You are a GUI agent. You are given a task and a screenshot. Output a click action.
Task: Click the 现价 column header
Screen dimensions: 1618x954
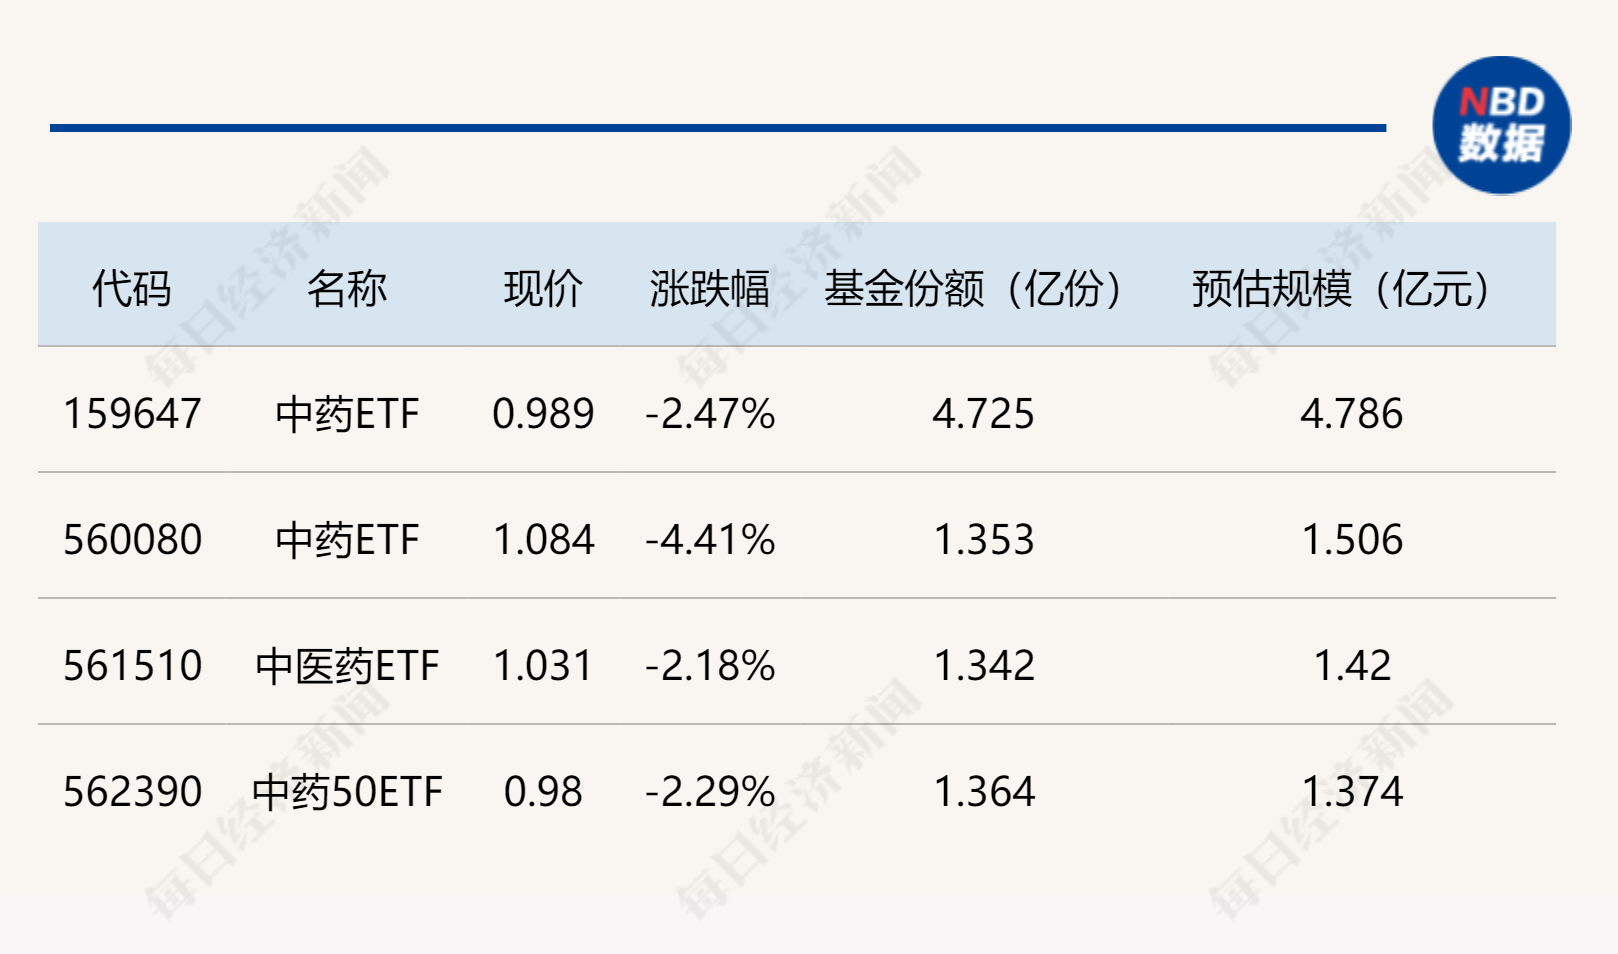[x=543, y=289]
